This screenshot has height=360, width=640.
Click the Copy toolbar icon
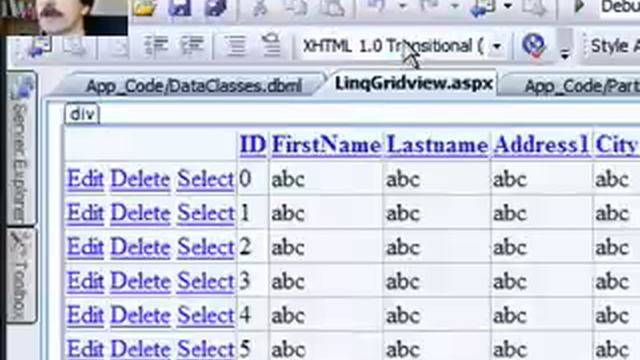click(x=296, y=7)
